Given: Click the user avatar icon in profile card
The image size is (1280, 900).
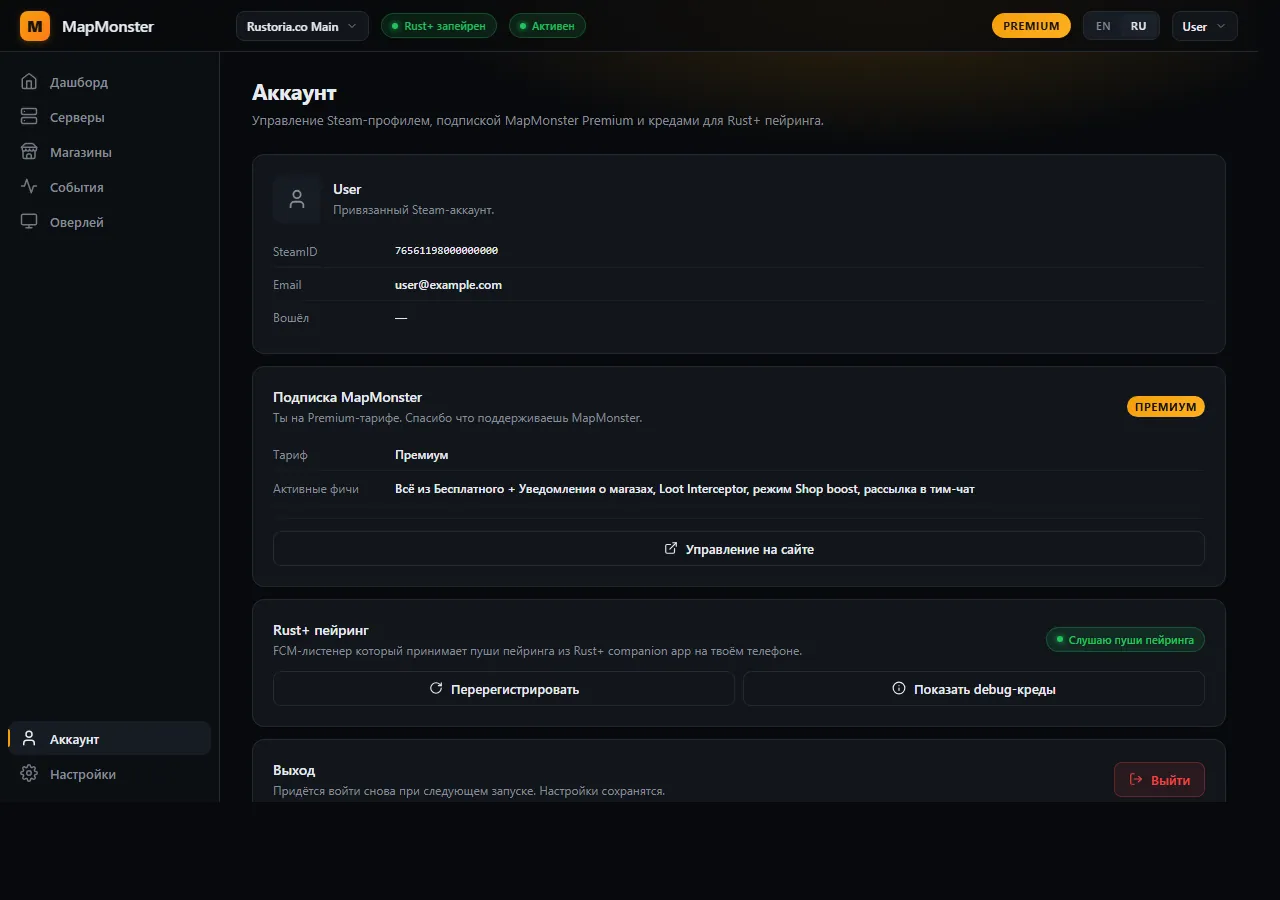Looking at the screenshot, I should [296, 199].
